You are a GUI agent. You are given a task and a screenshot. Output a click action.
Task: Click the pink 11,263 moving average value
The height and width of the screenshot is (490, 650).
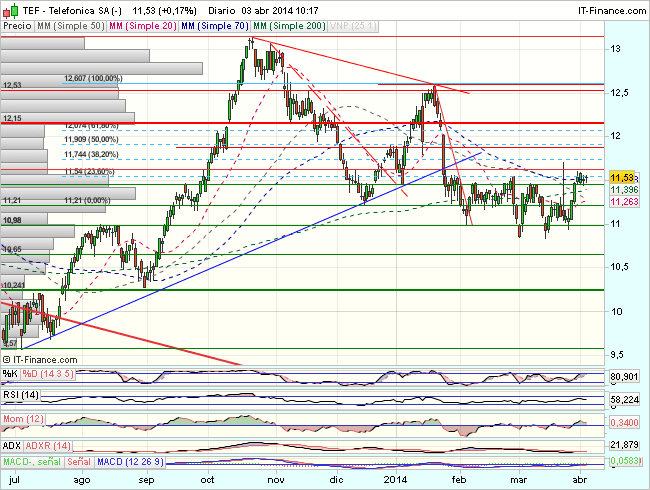click(624, 201)
